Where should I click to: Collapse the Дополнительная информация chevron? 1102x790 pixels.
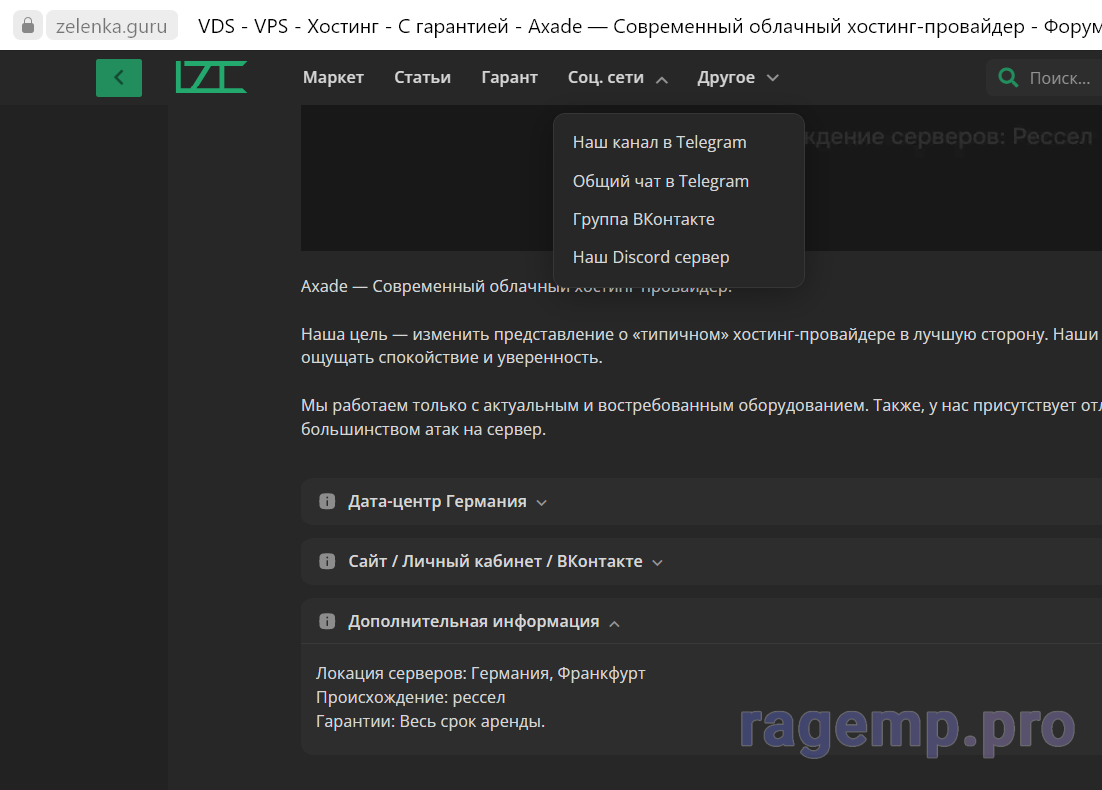point(614,623)
